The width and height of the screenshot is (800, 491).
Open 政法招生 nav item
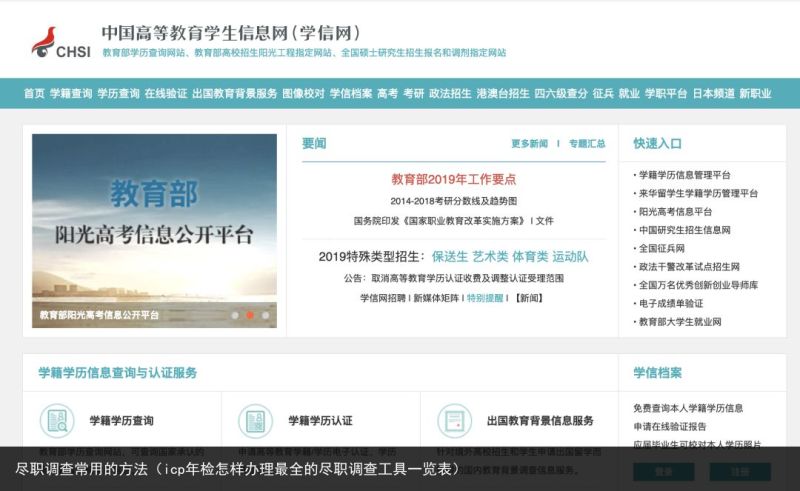pyautogui.click(x=451, y=93)
